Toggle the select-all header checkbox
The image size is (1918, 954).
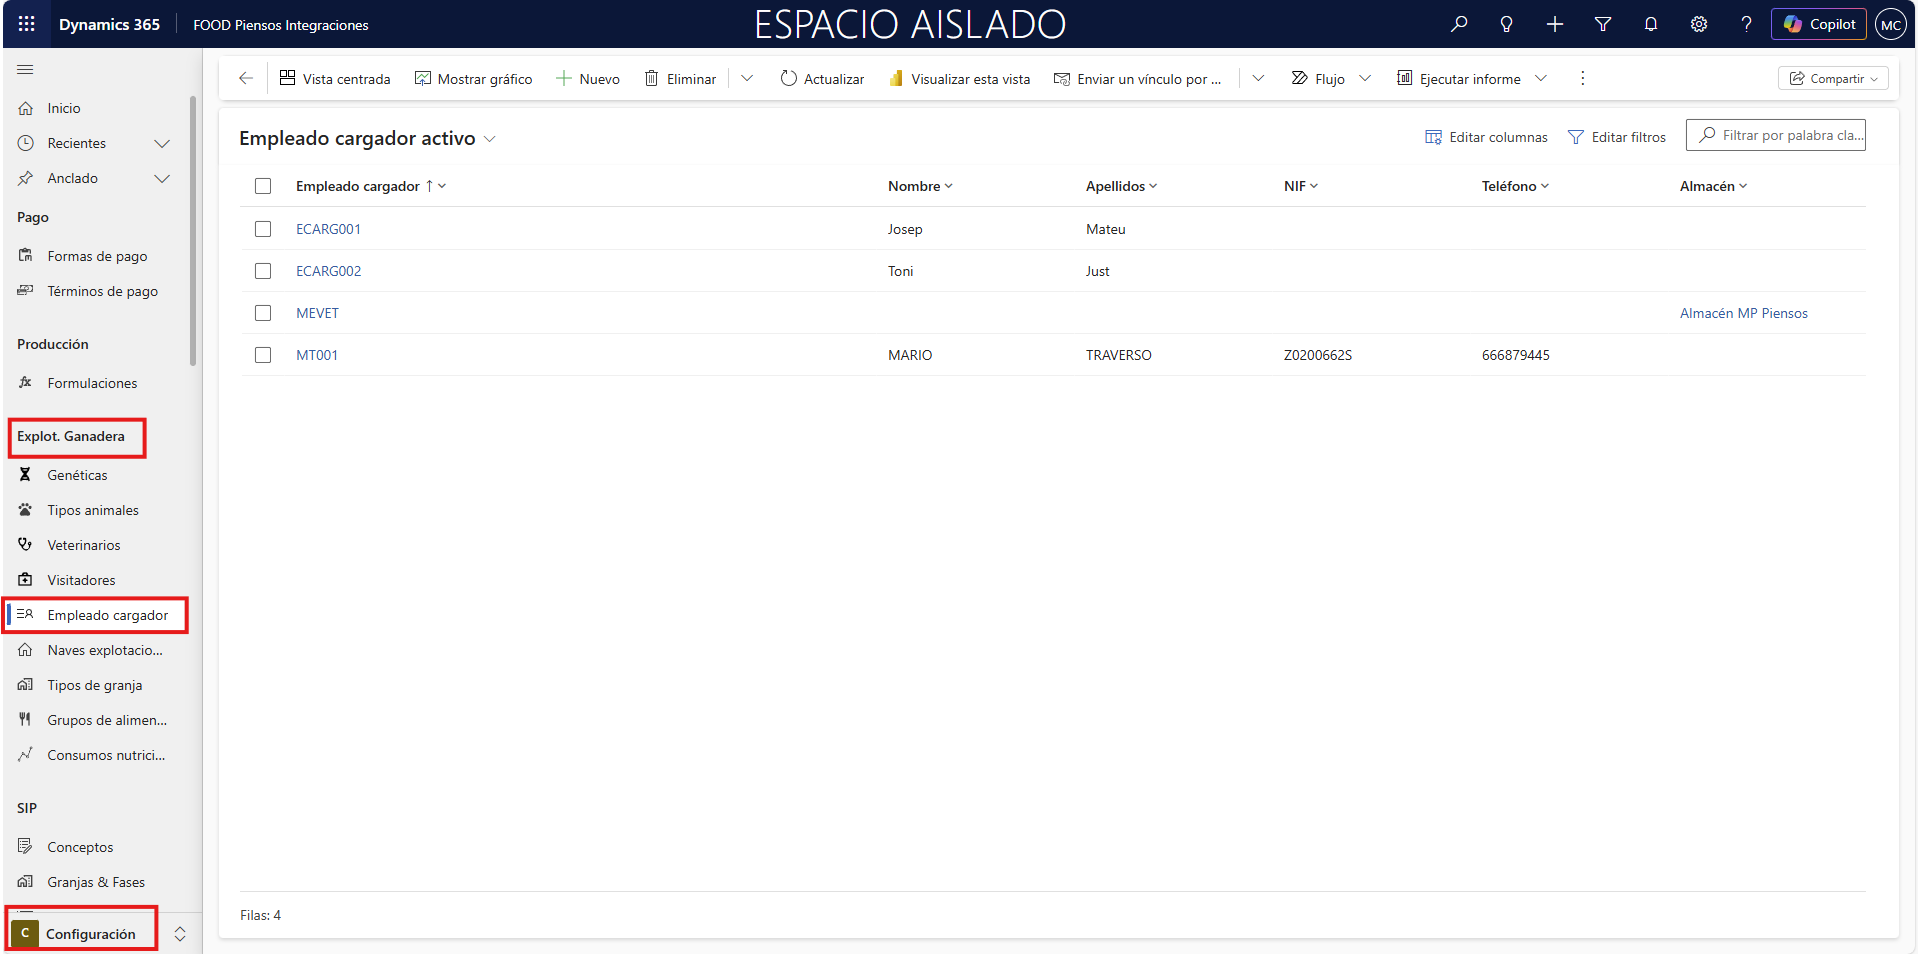point(263,186)
